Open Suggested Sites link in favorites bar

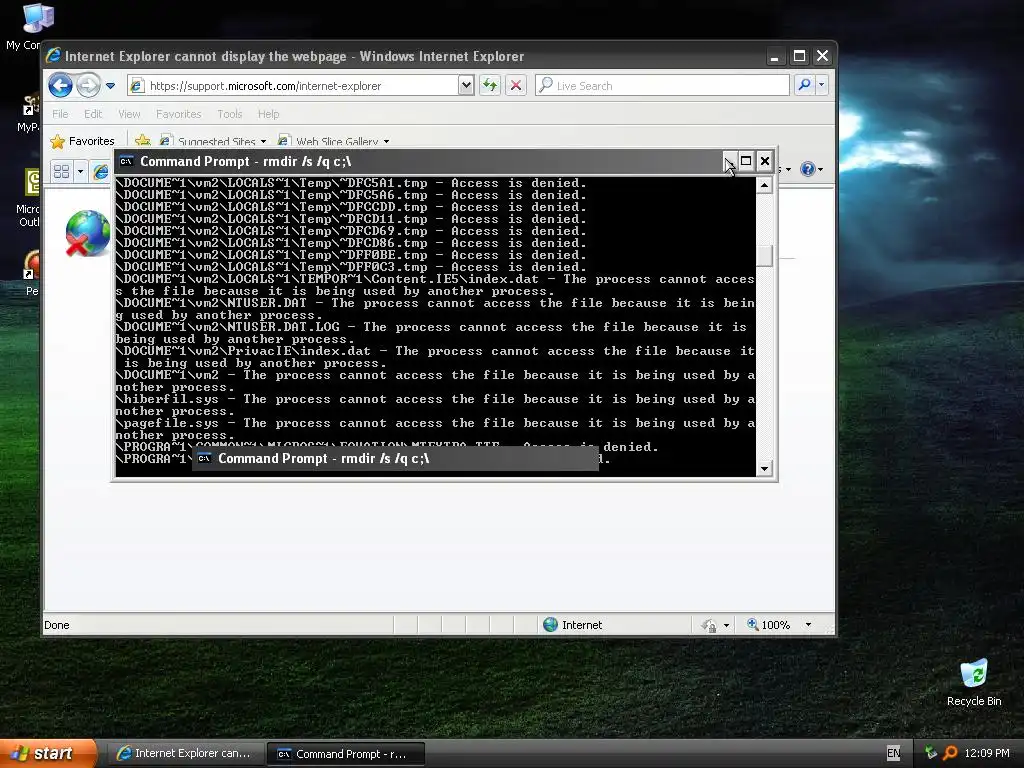(213, 141)
